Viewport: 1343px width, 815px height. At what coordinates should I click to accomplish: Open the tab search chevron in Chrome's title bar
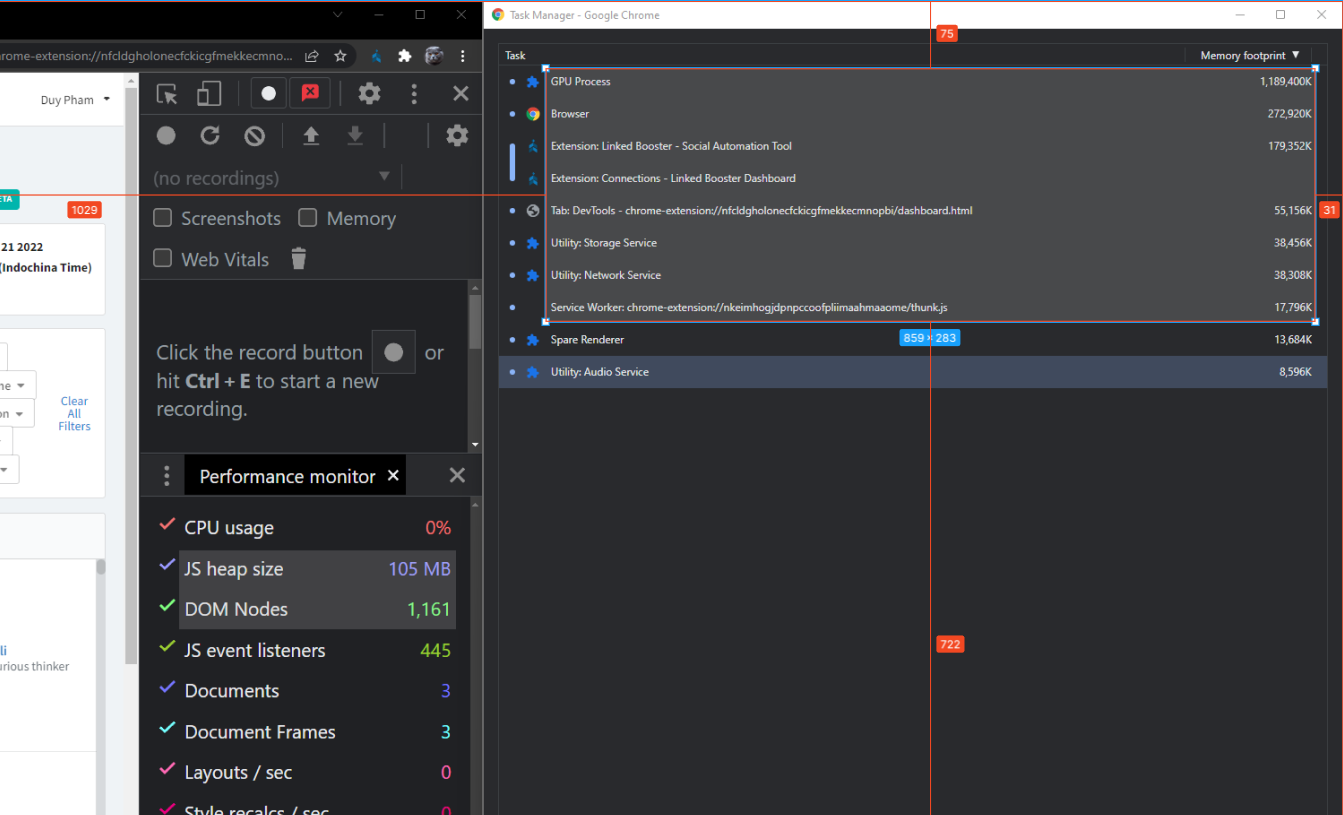tap(338, 15)
